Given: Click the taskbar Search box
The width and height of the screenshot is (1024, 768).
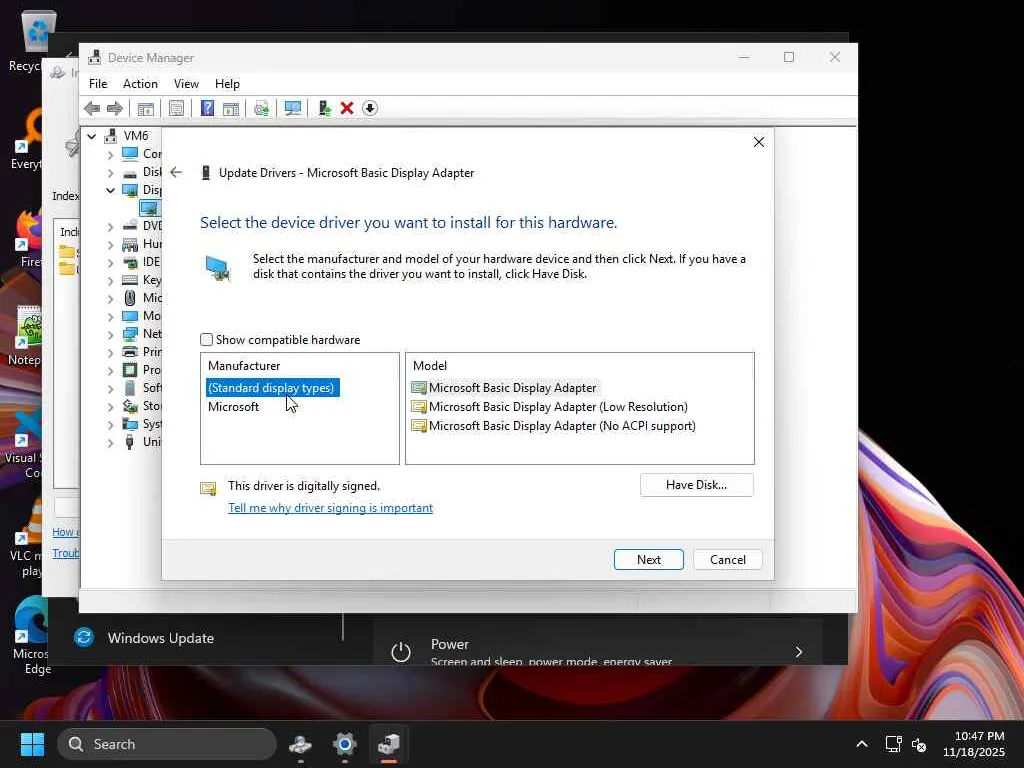Looking at the screenshot, I should click(x=167, y=744).
